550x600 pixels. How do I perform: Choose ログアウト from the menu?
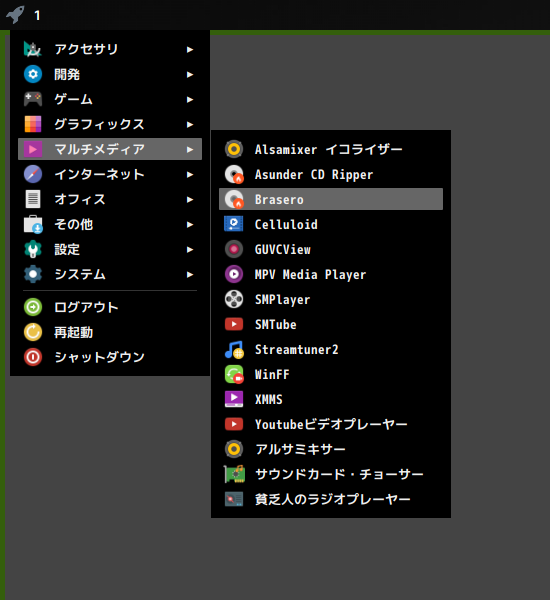point(110,307)
